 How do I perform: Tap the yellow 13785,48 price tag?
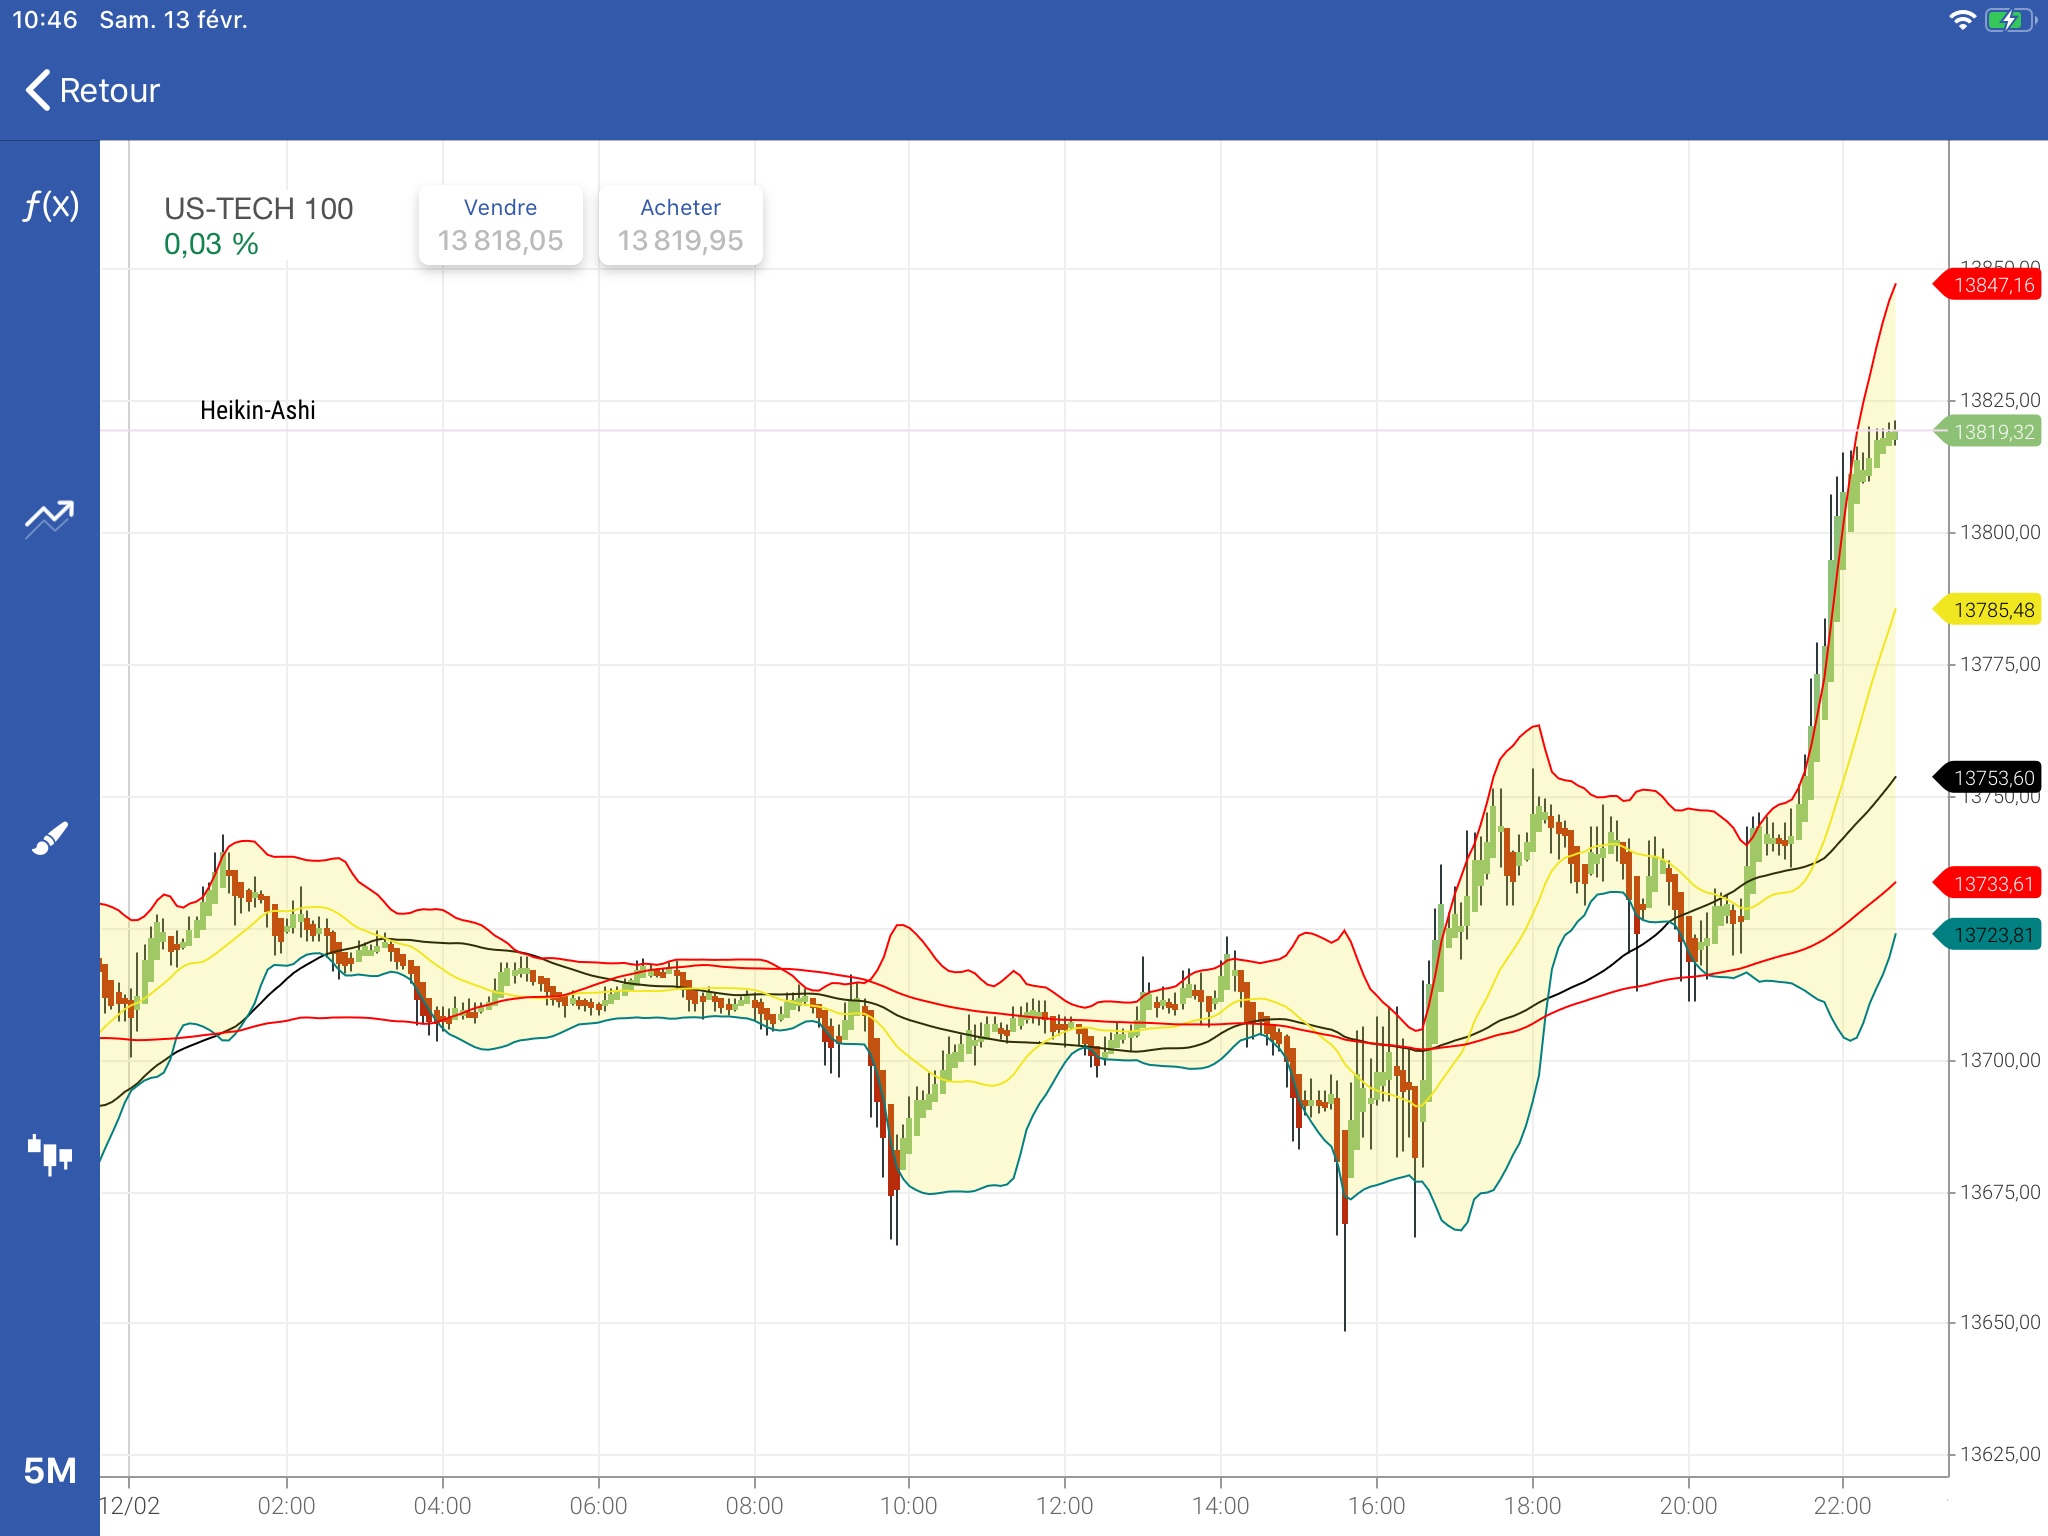click(1991, 610)
